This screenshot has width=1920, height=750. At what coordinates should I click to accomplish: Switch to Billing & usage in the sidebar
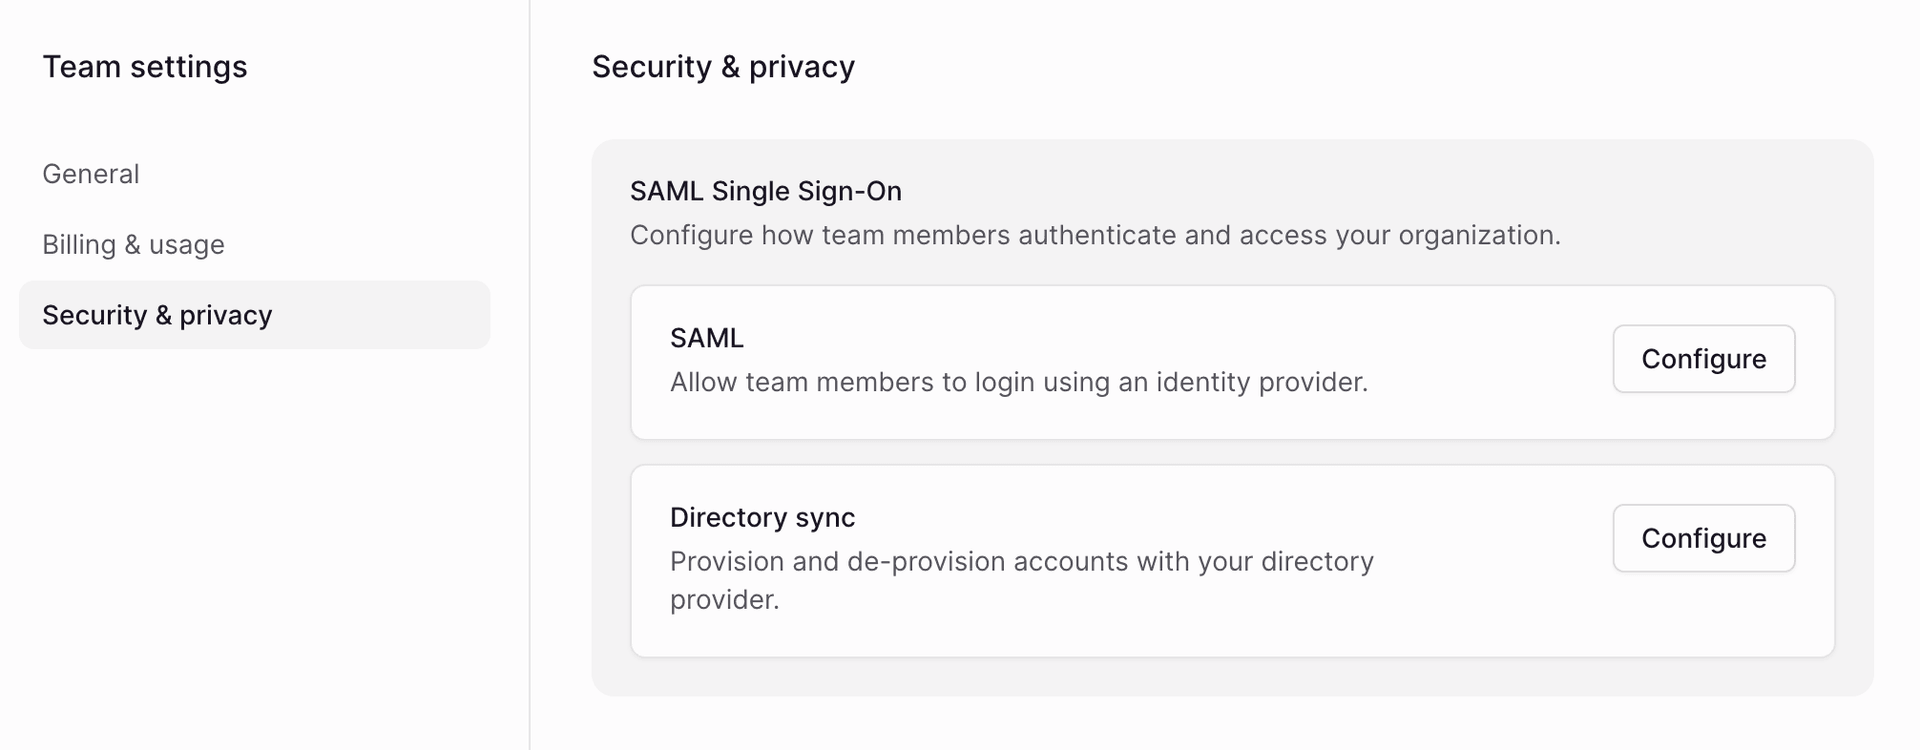pos(133,244)
